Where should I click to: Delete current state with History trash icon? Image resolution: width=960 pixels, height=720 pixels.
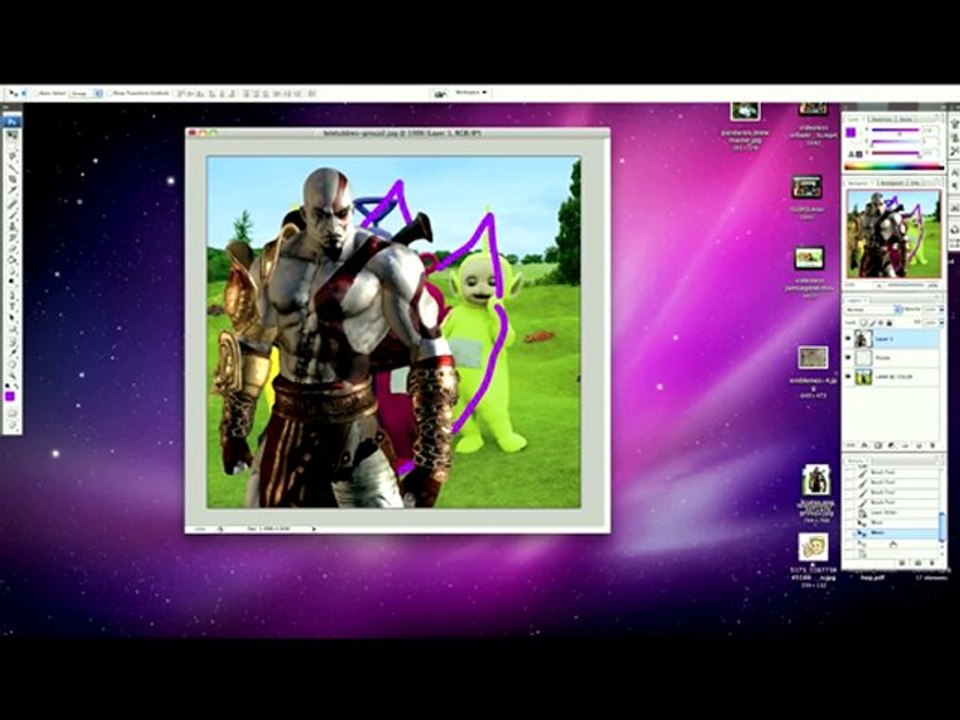(932, 562)
